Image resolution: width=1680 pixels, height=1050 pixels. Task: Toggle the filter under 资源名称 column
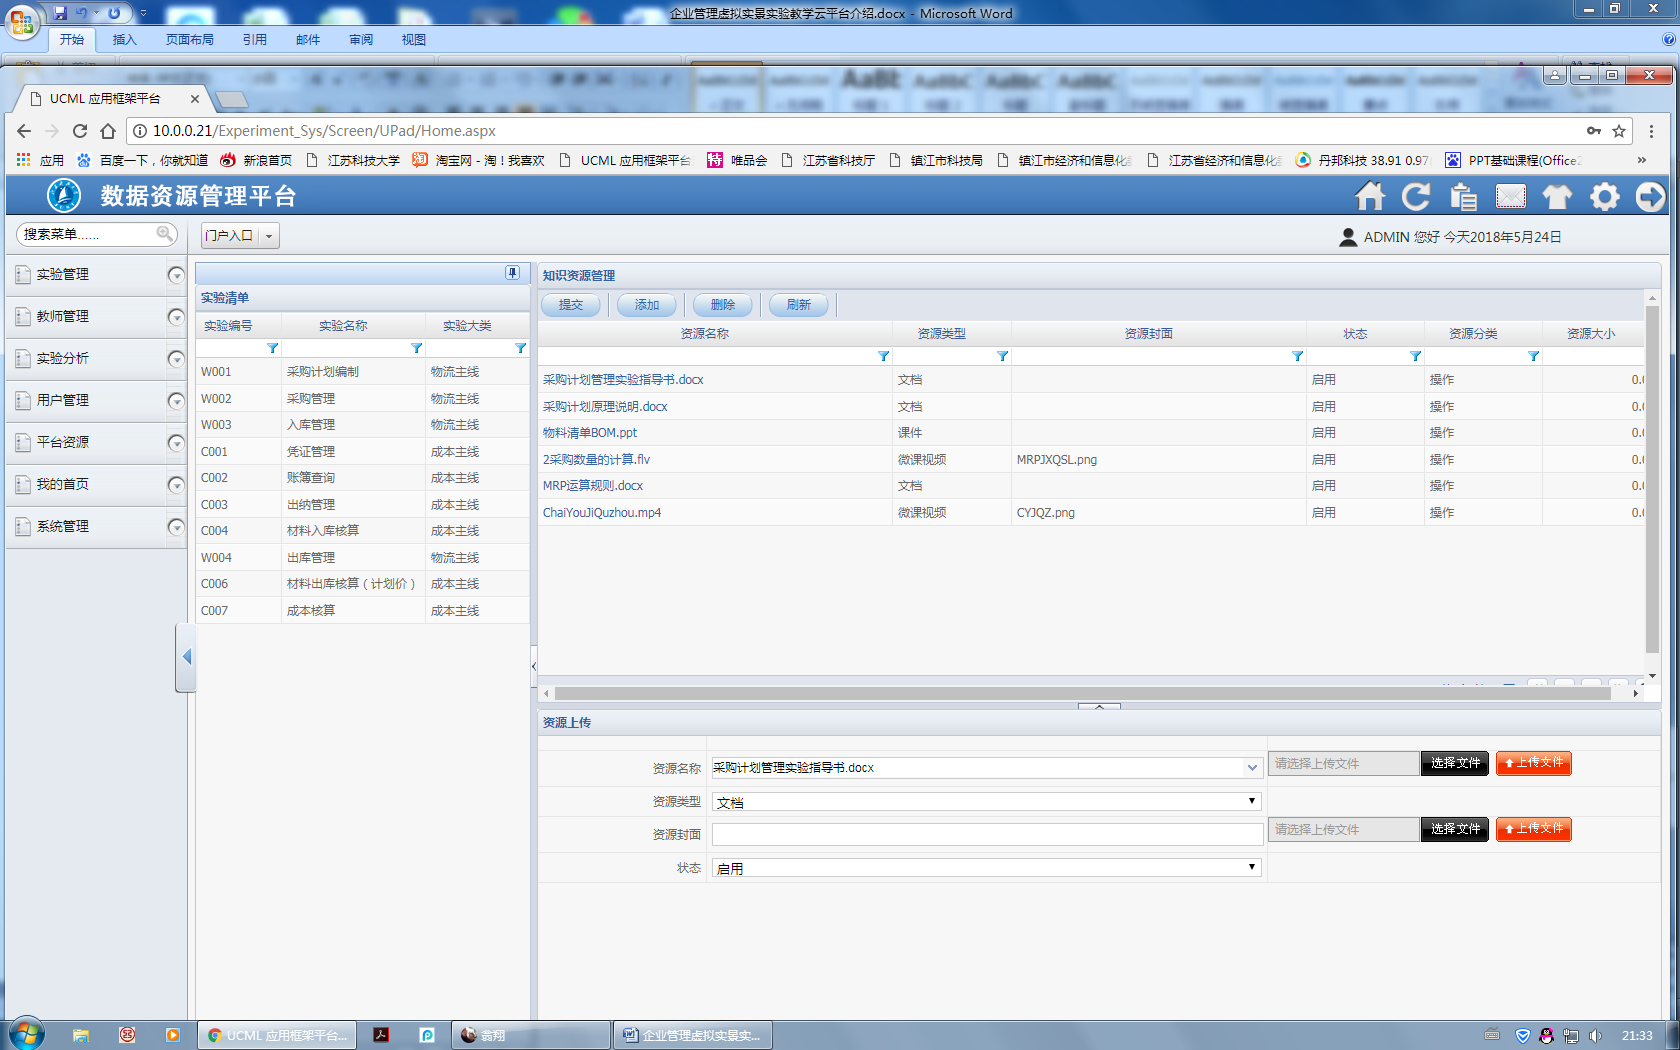coord(883,356)
